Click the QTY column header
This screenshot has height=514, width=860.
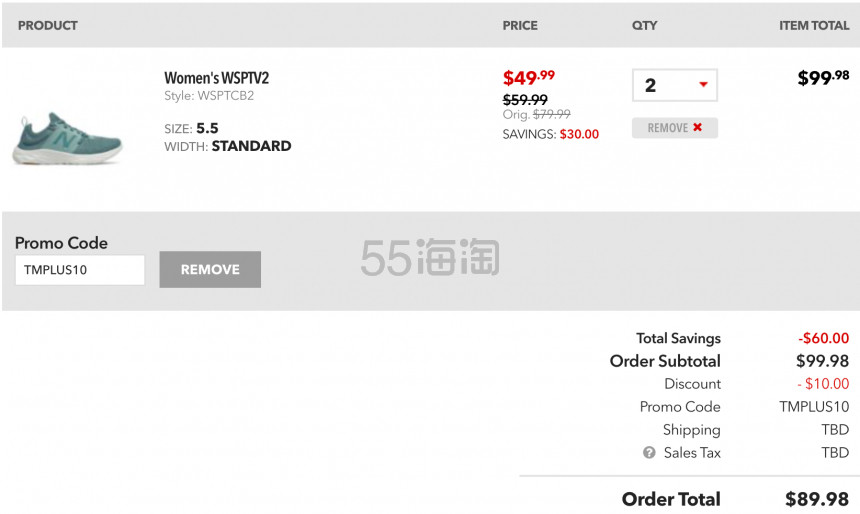644,25
